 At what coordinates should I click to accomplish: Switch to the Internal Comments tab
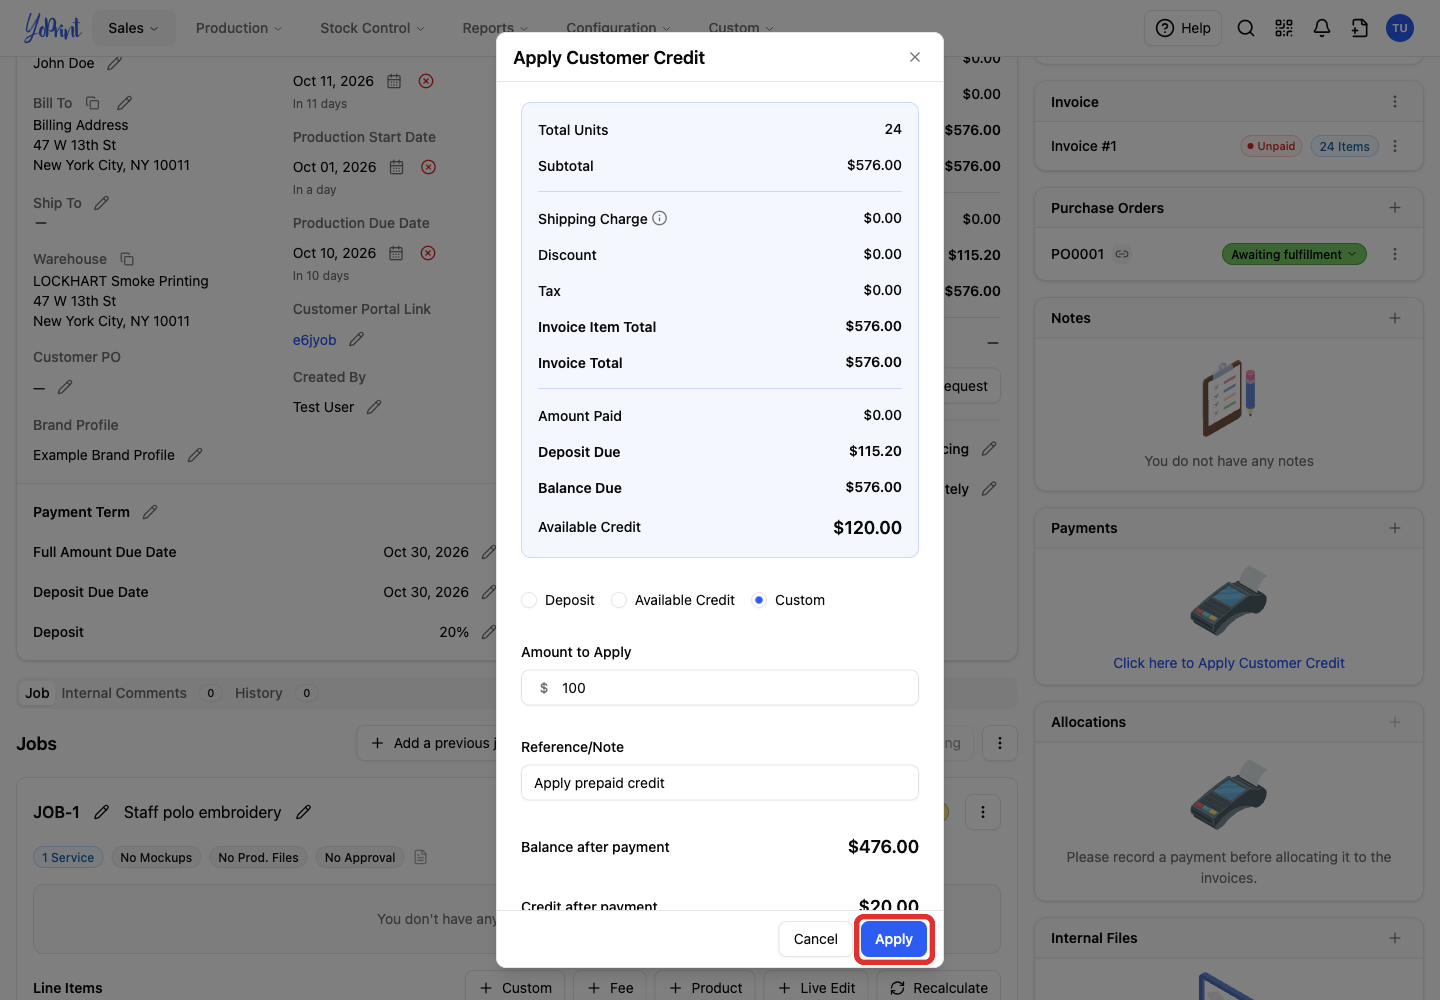click(x=124, y=693)
